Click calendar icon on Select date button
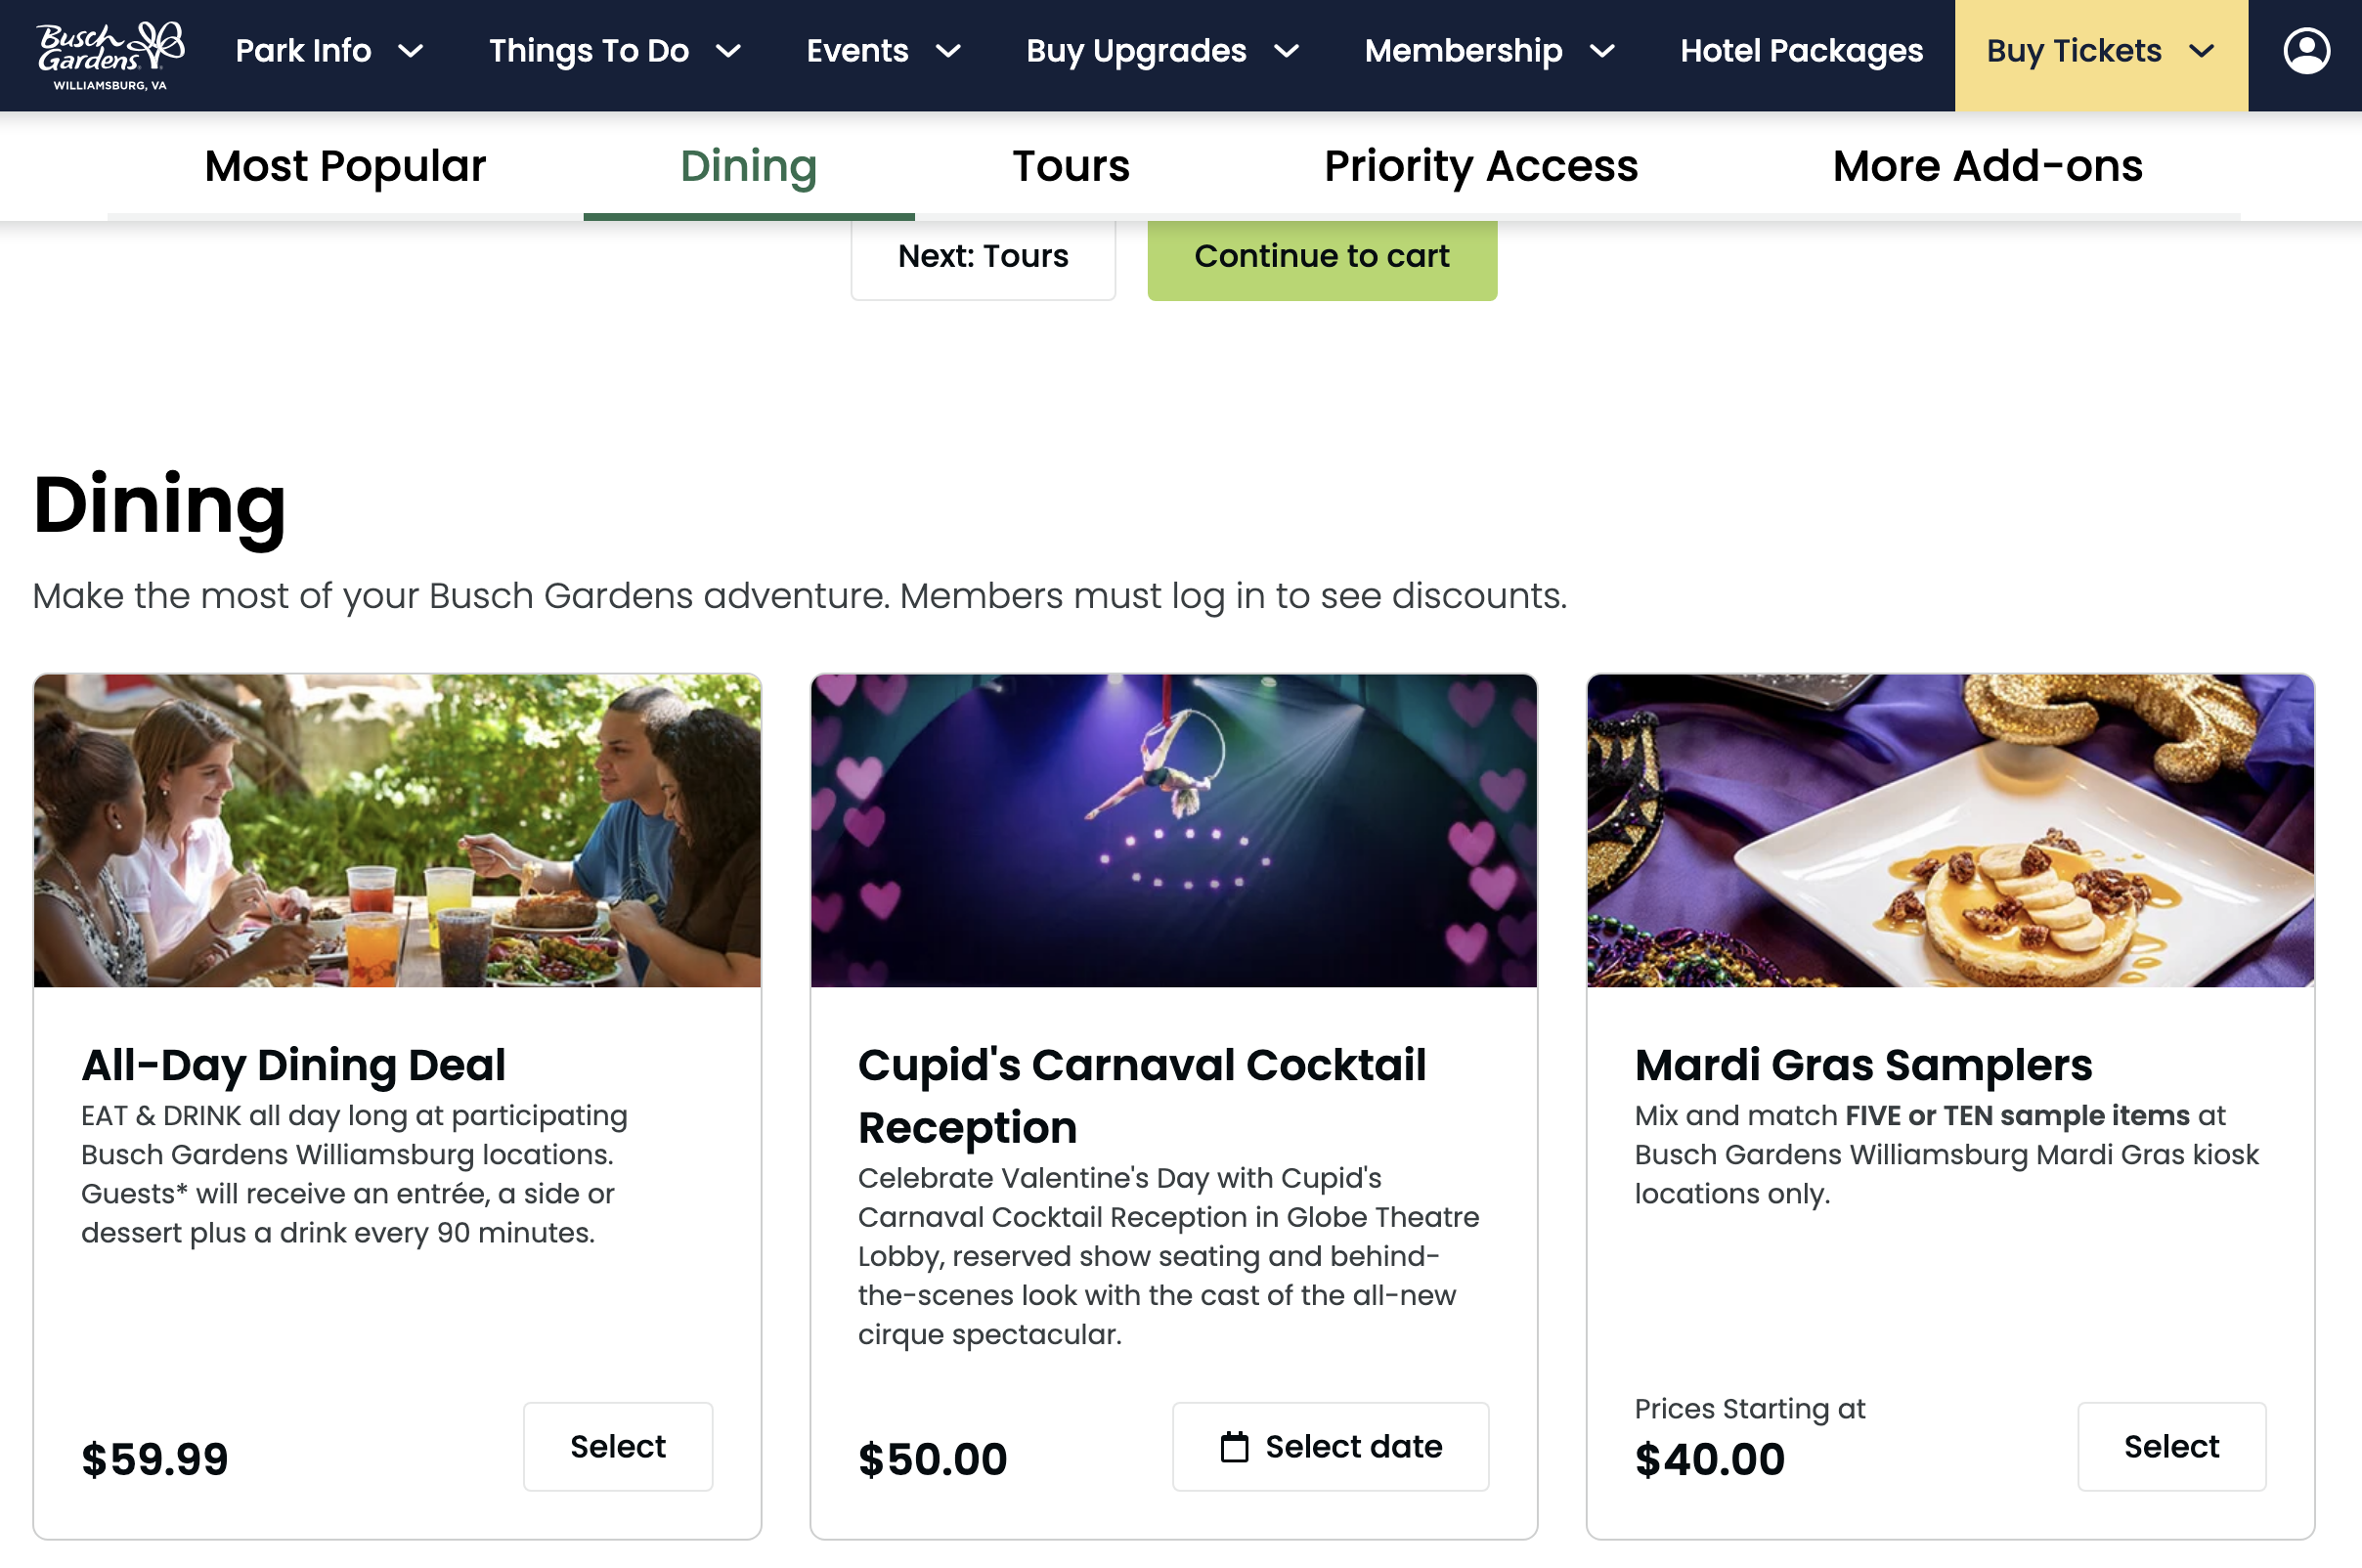Viewport: 2362px width, 1568px height. coord(1234,1447)
